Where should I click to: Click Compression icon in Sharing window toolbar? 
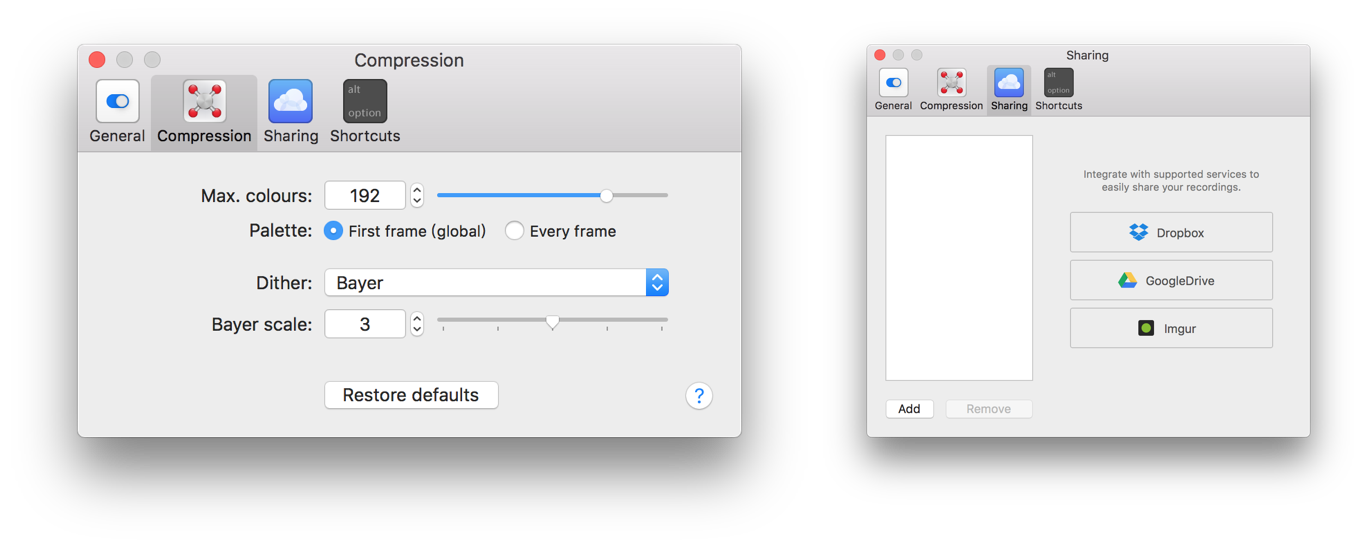click(x=951, y=83)
